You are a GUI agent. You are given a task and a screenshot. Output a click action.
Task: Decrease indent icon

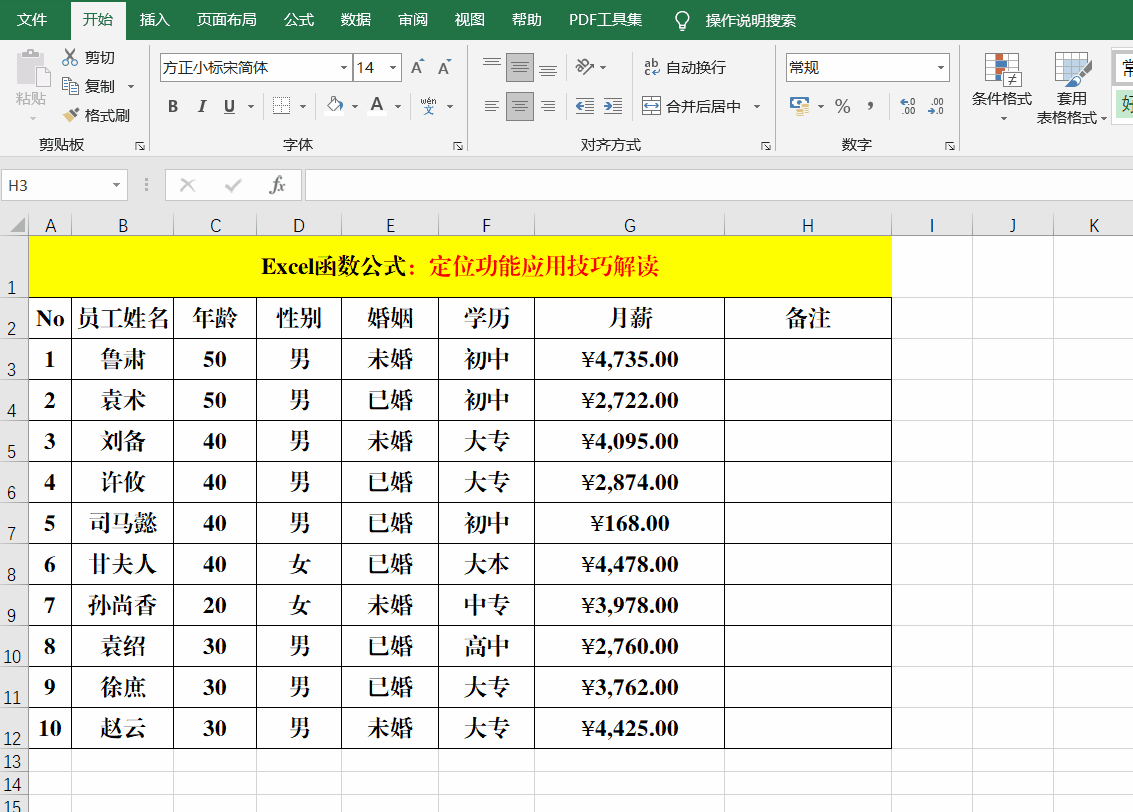tap(585, 106)
